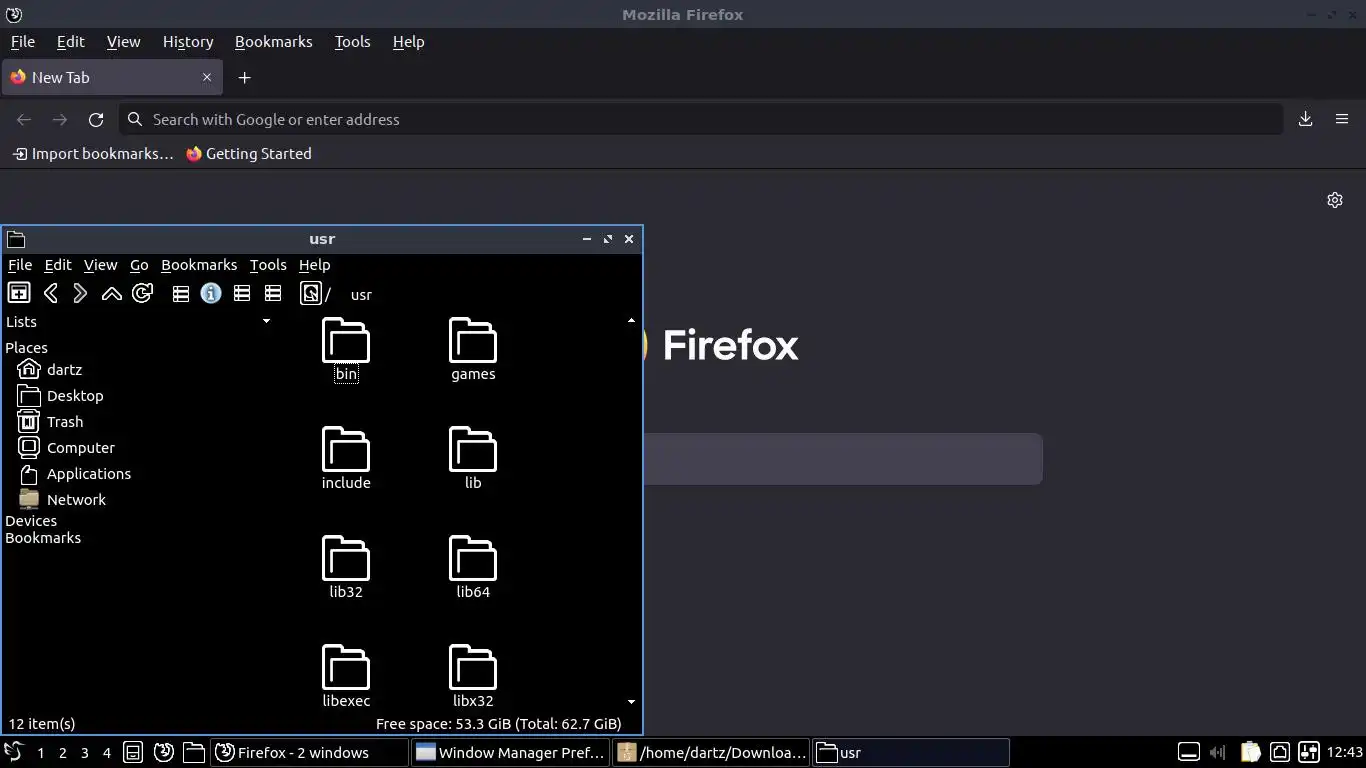Switch to Firefox - 2 windows taskbar entry
1366x768 pixels.
309,752
